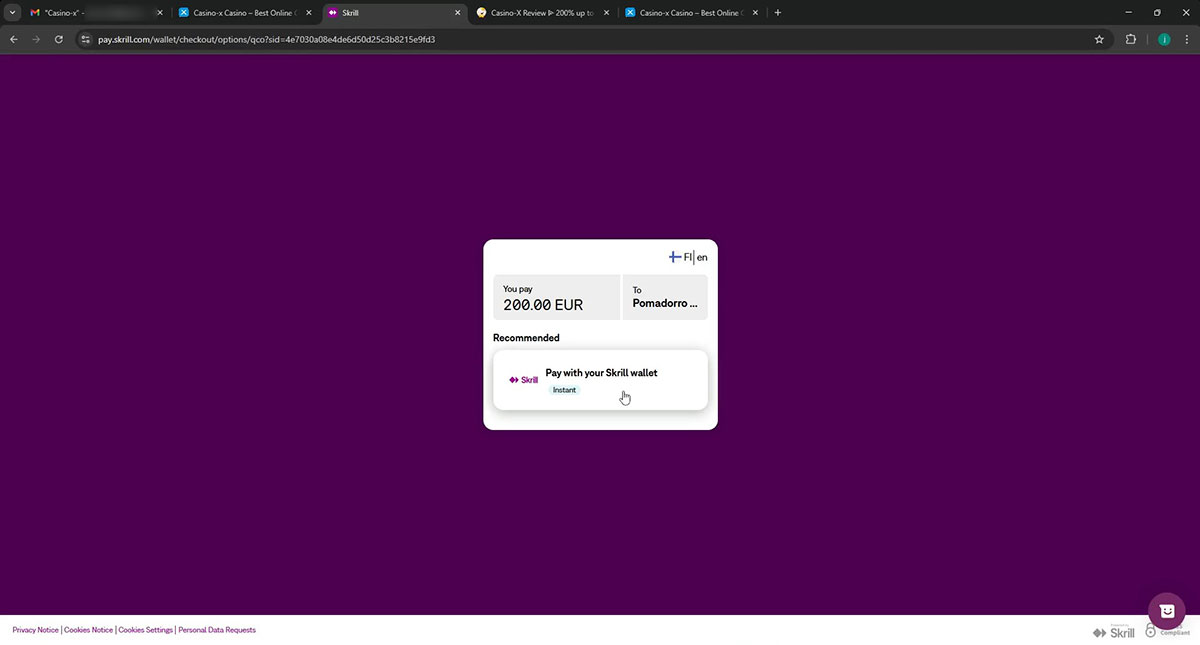Open Chrome three-dot menu
This screenshot has width=1200, height=645.
1187,40
